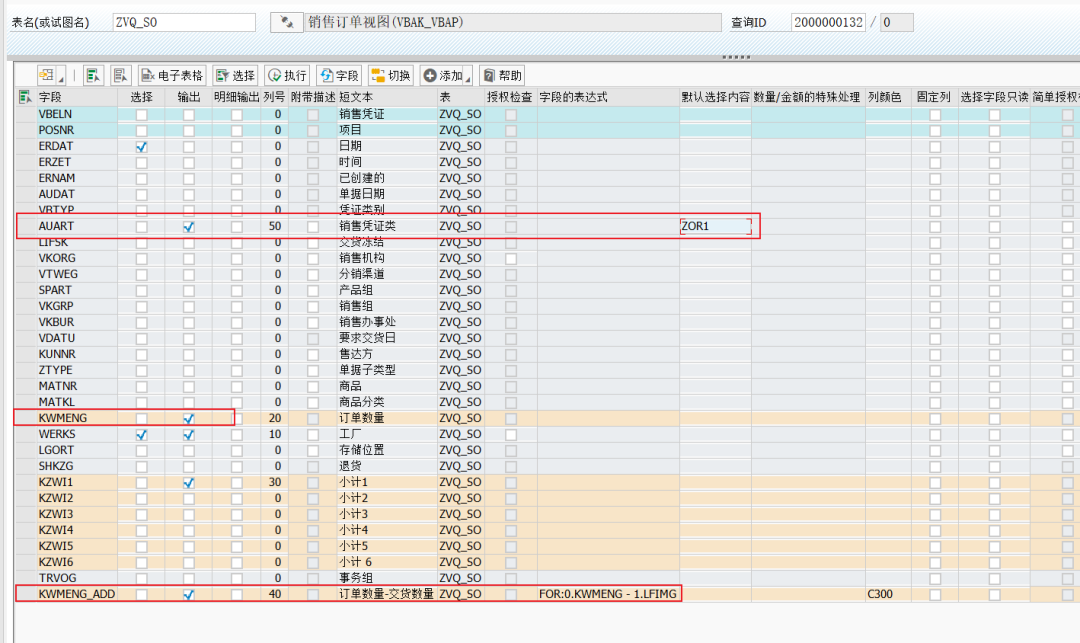Click the column color value C300
Screen dimensions: 1080x643
(x=889, y=593)
